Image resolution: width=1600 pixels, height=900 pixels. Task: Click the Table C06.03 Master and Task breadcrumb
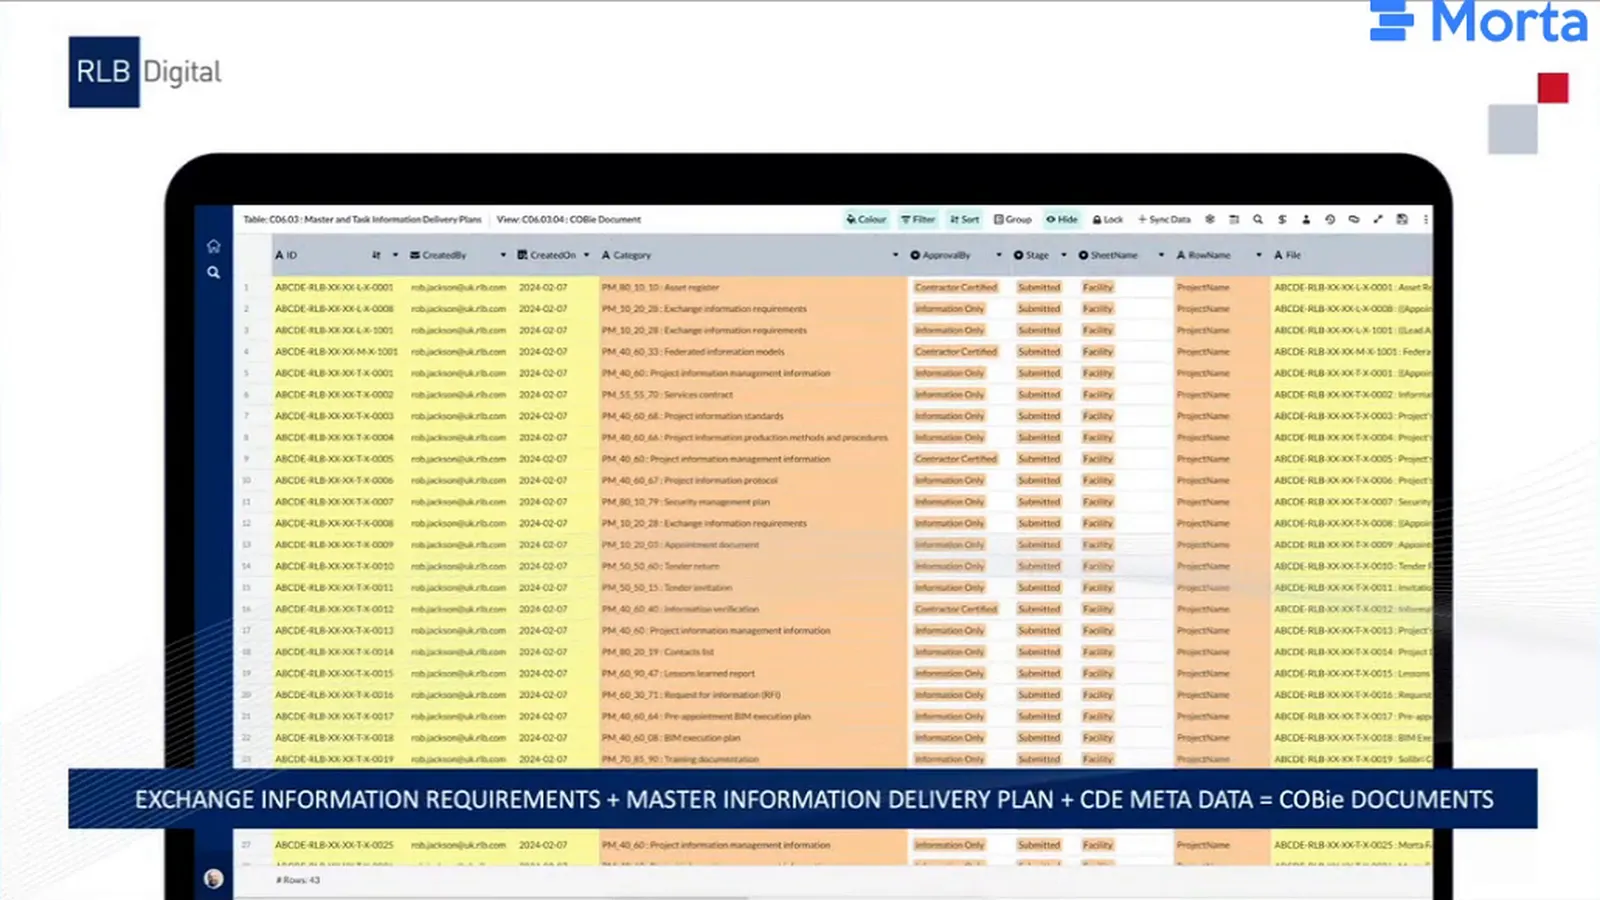362,219
